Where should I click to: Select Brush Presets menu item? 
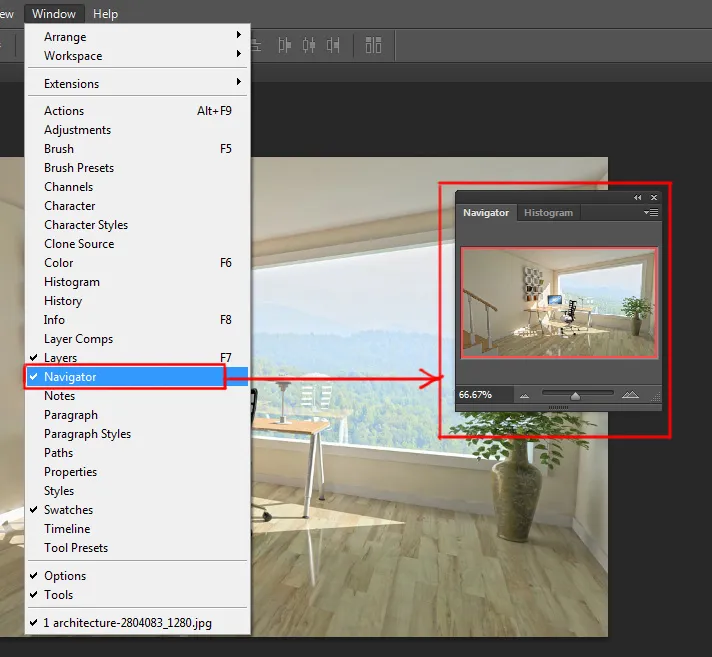pos(138,168)
